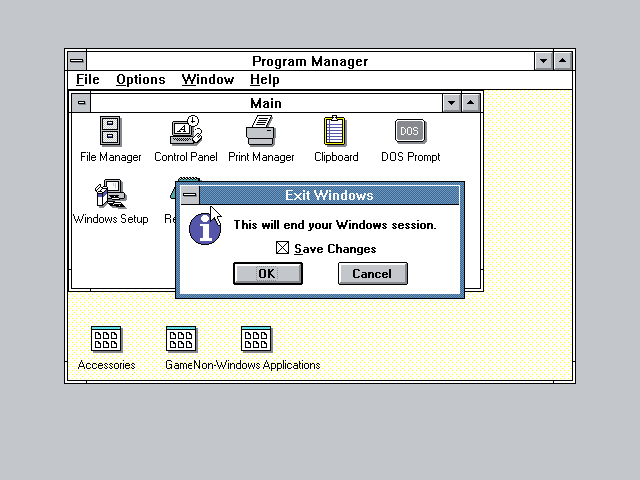Click the 'Print Manager' label text
The image size is (640, 480).
coord(261,157)
